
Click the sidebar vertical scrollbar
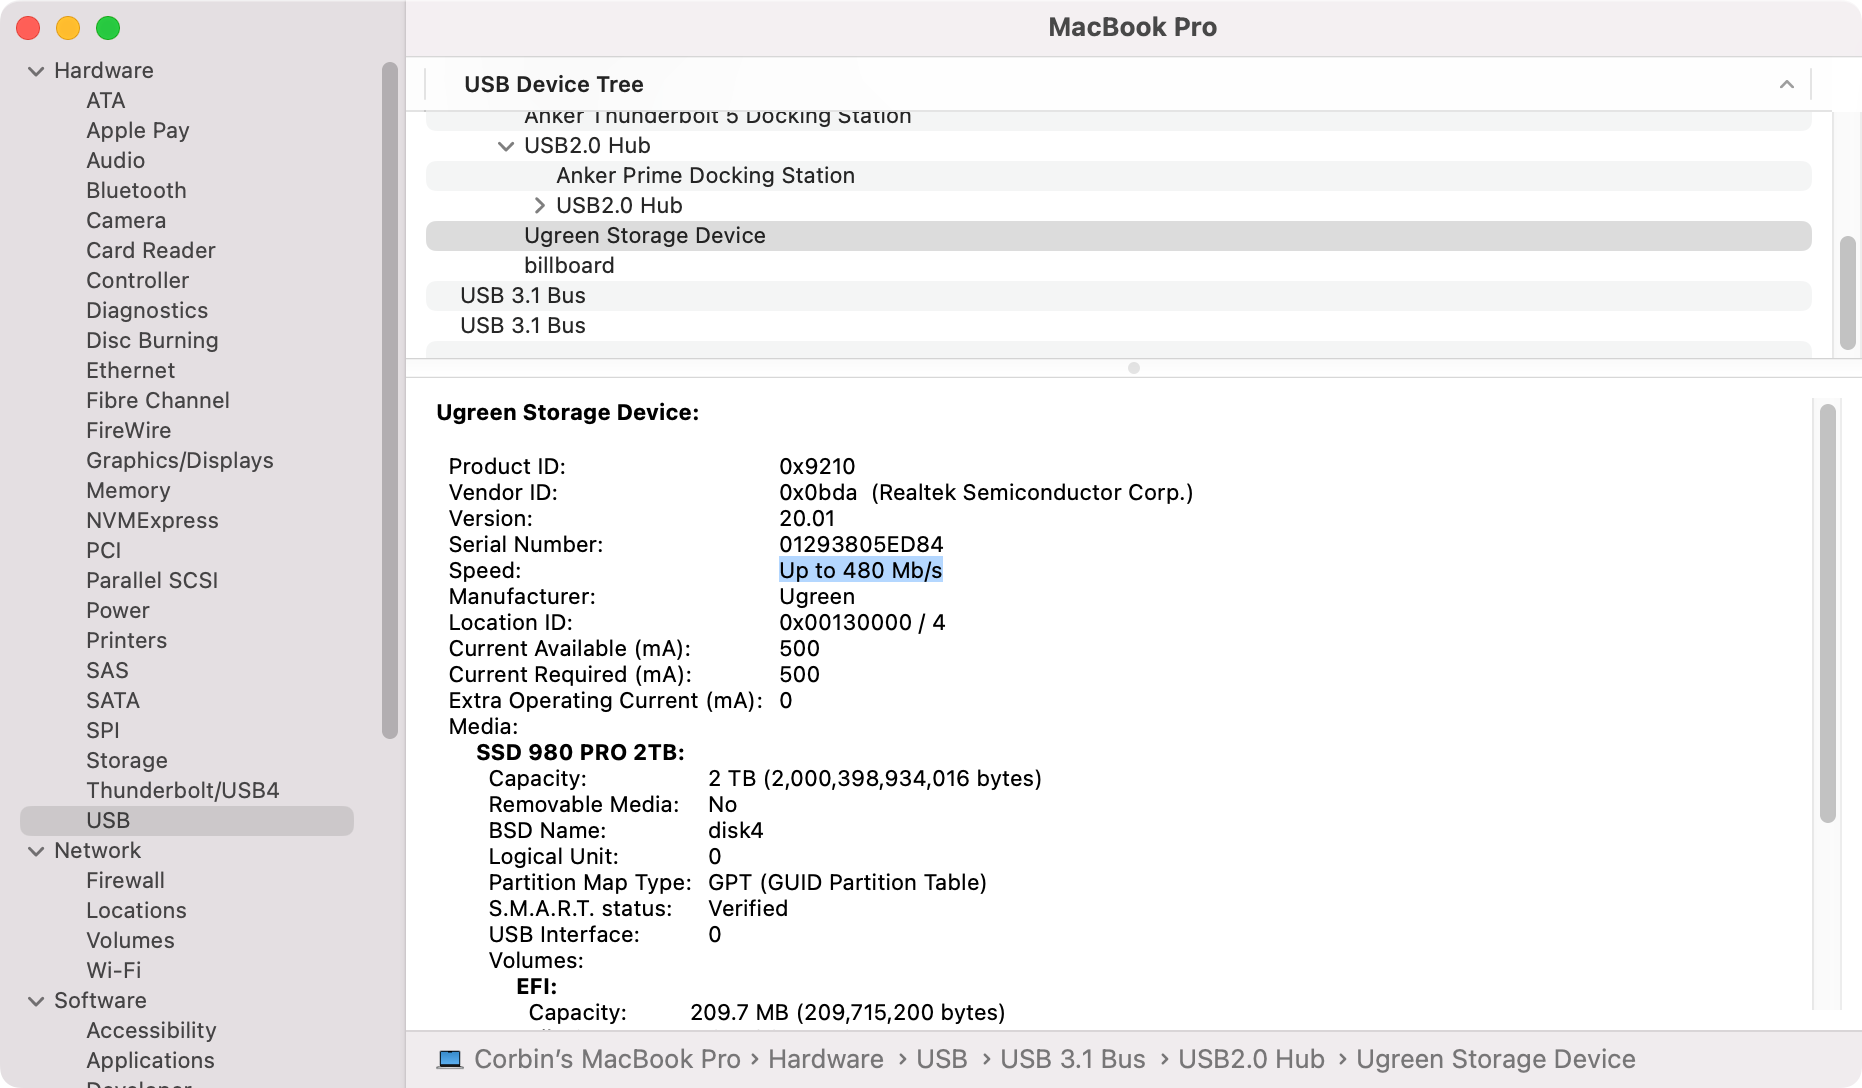click(390, 401)
